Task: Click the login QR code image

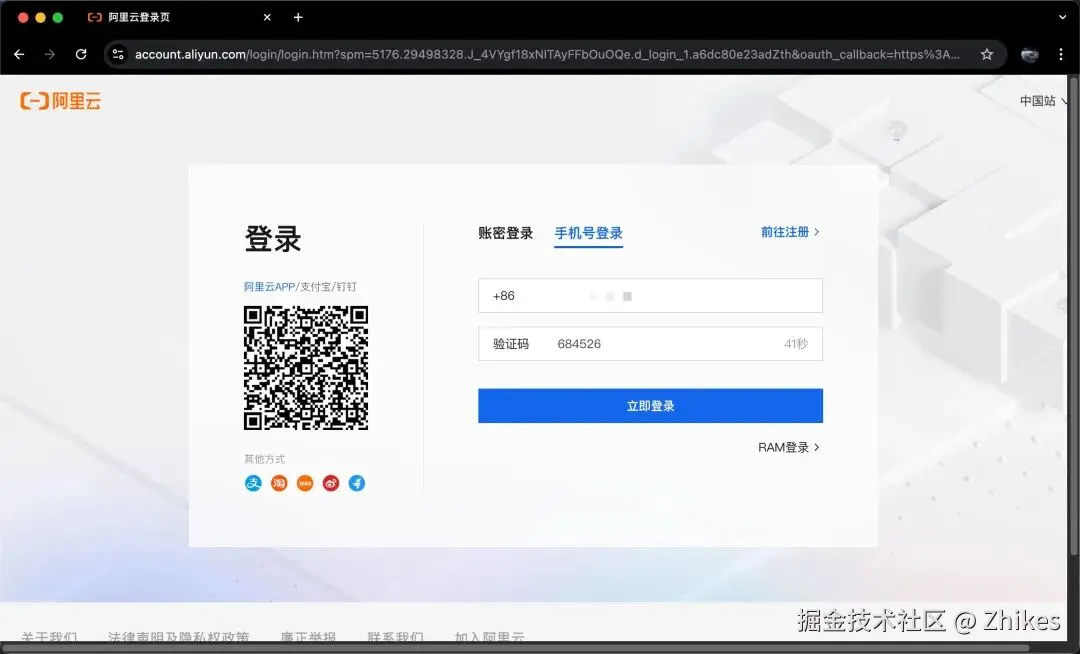Action: (x=306, y=368)
